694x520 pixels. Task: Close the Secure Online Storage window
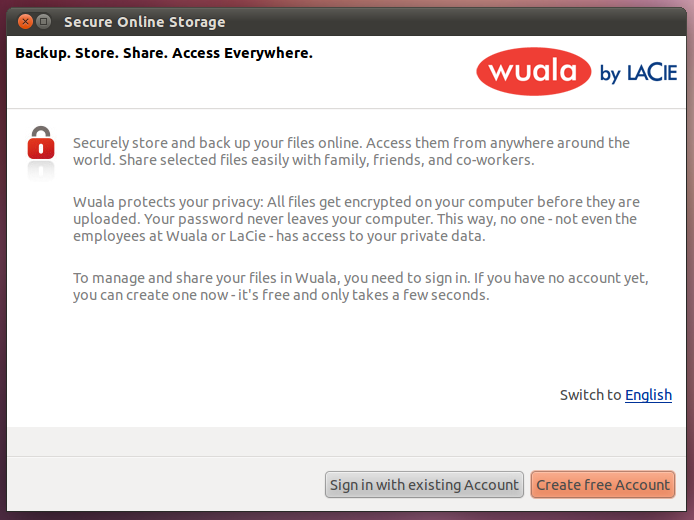[25, 21]
